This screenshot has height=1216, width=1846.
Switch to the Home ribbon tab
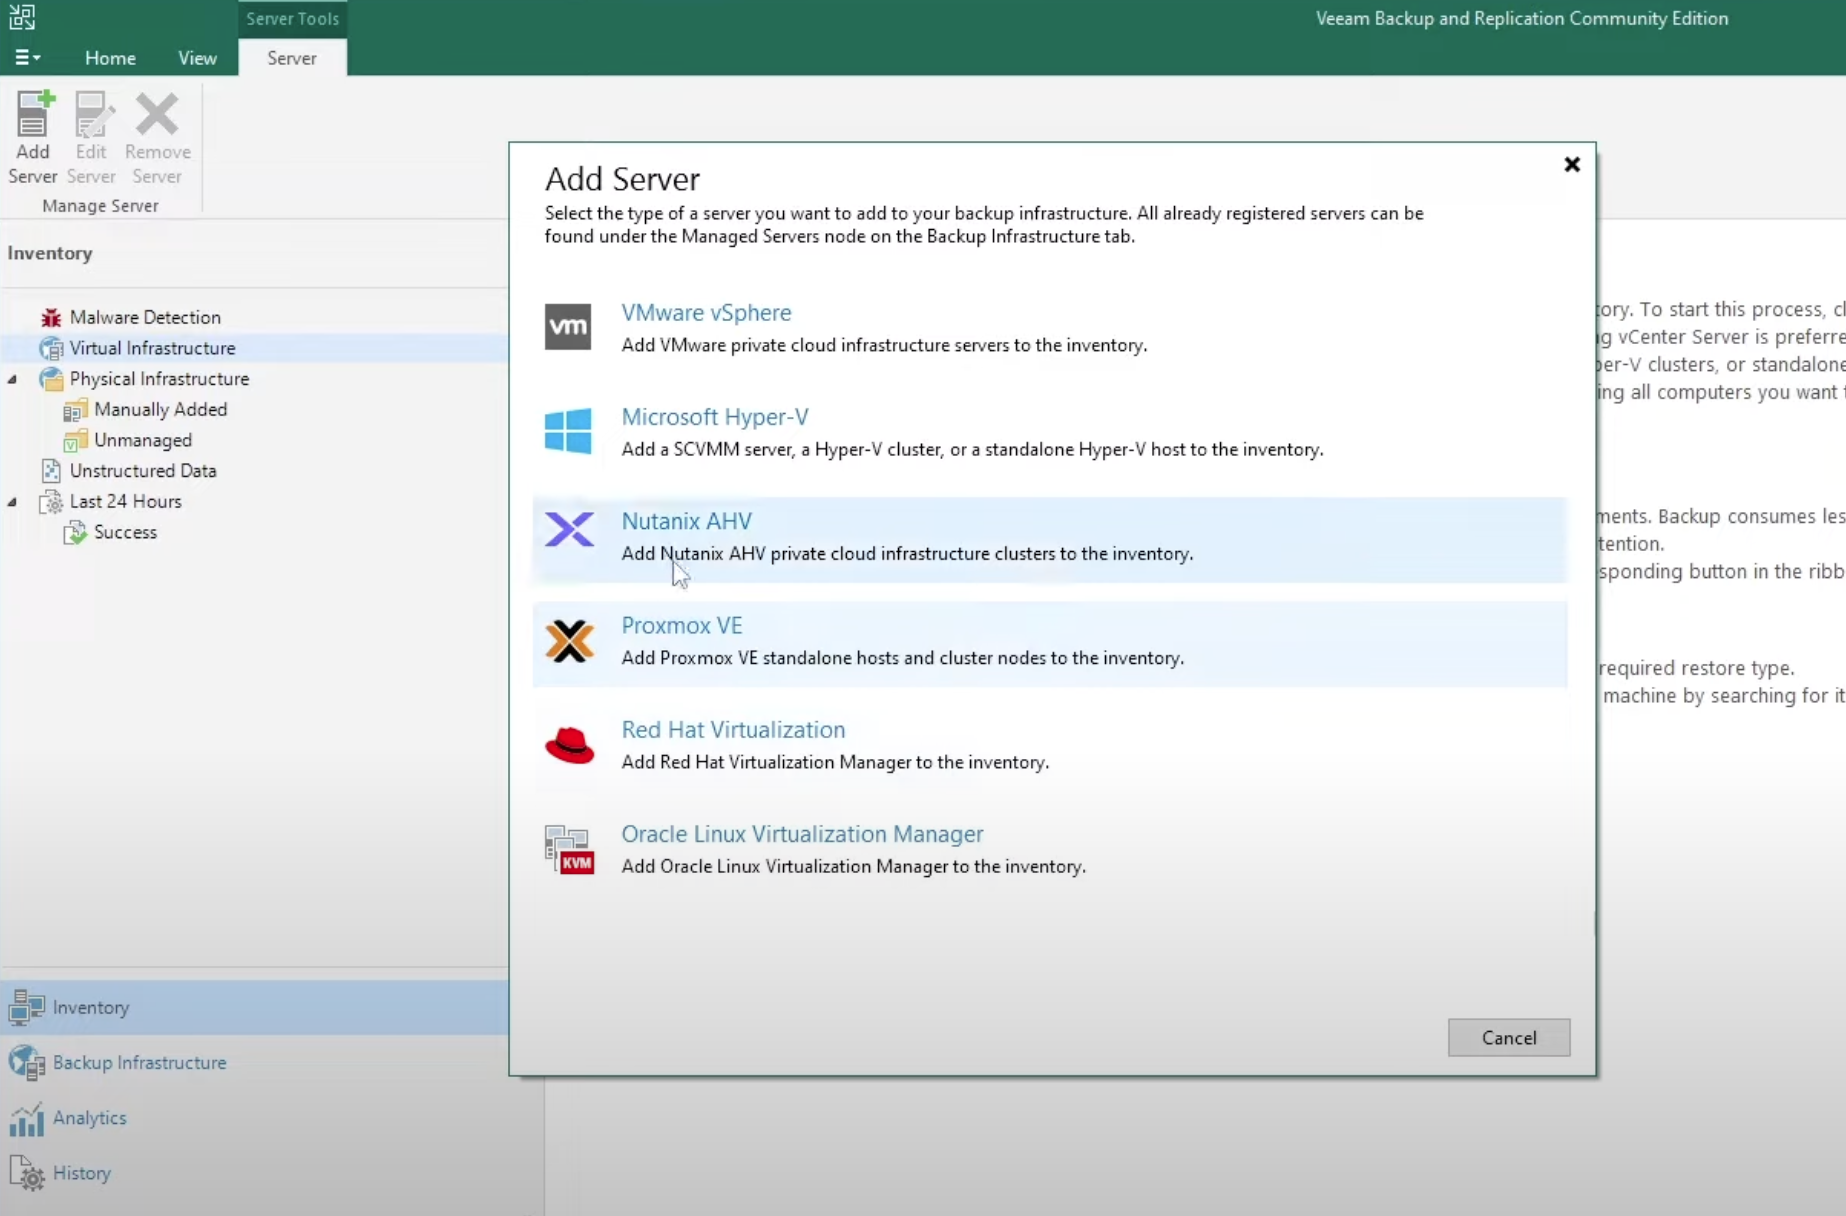(x=110, y=58)
